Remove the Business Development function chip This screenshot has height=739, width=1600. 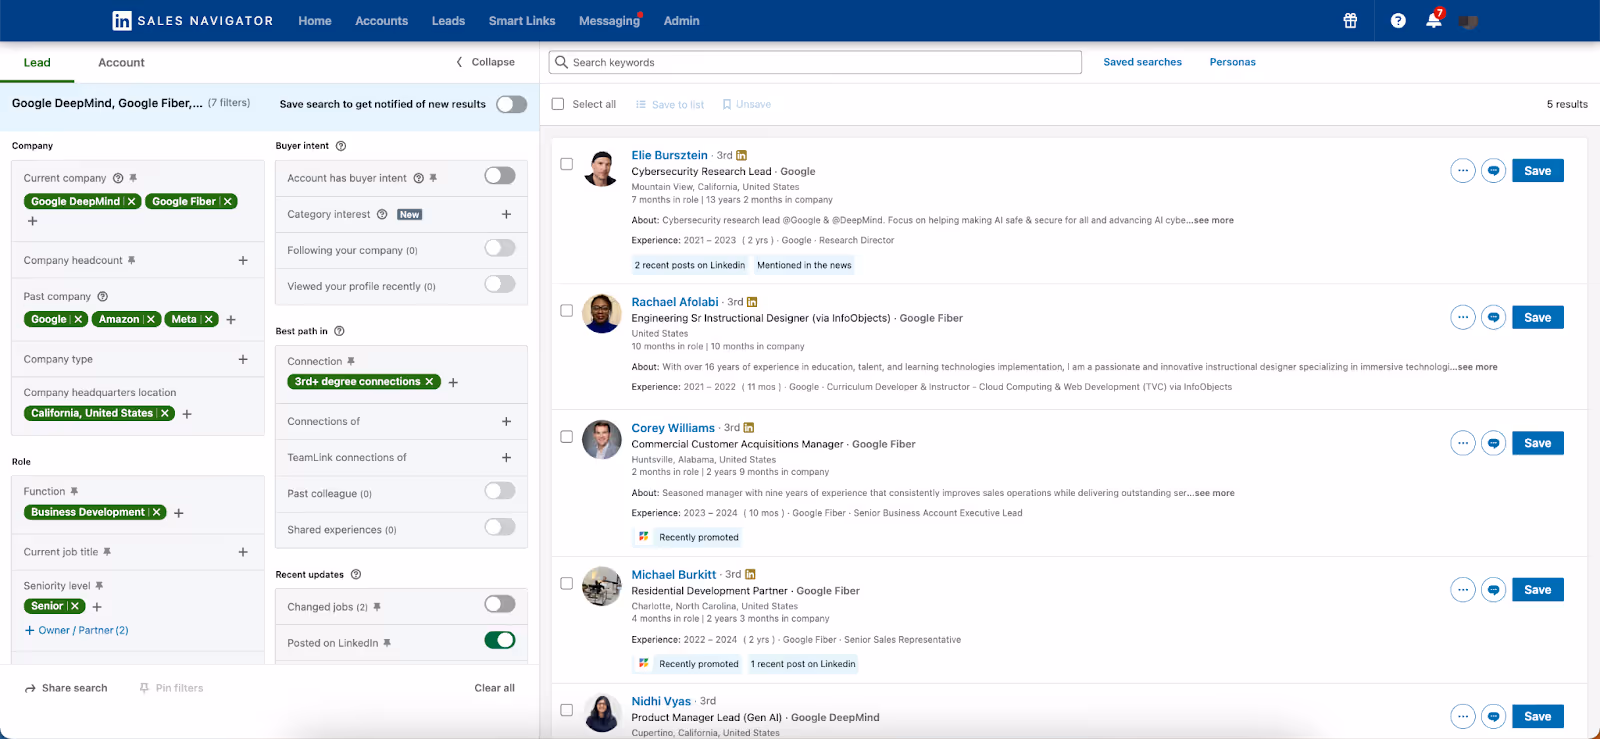[157, 513]
